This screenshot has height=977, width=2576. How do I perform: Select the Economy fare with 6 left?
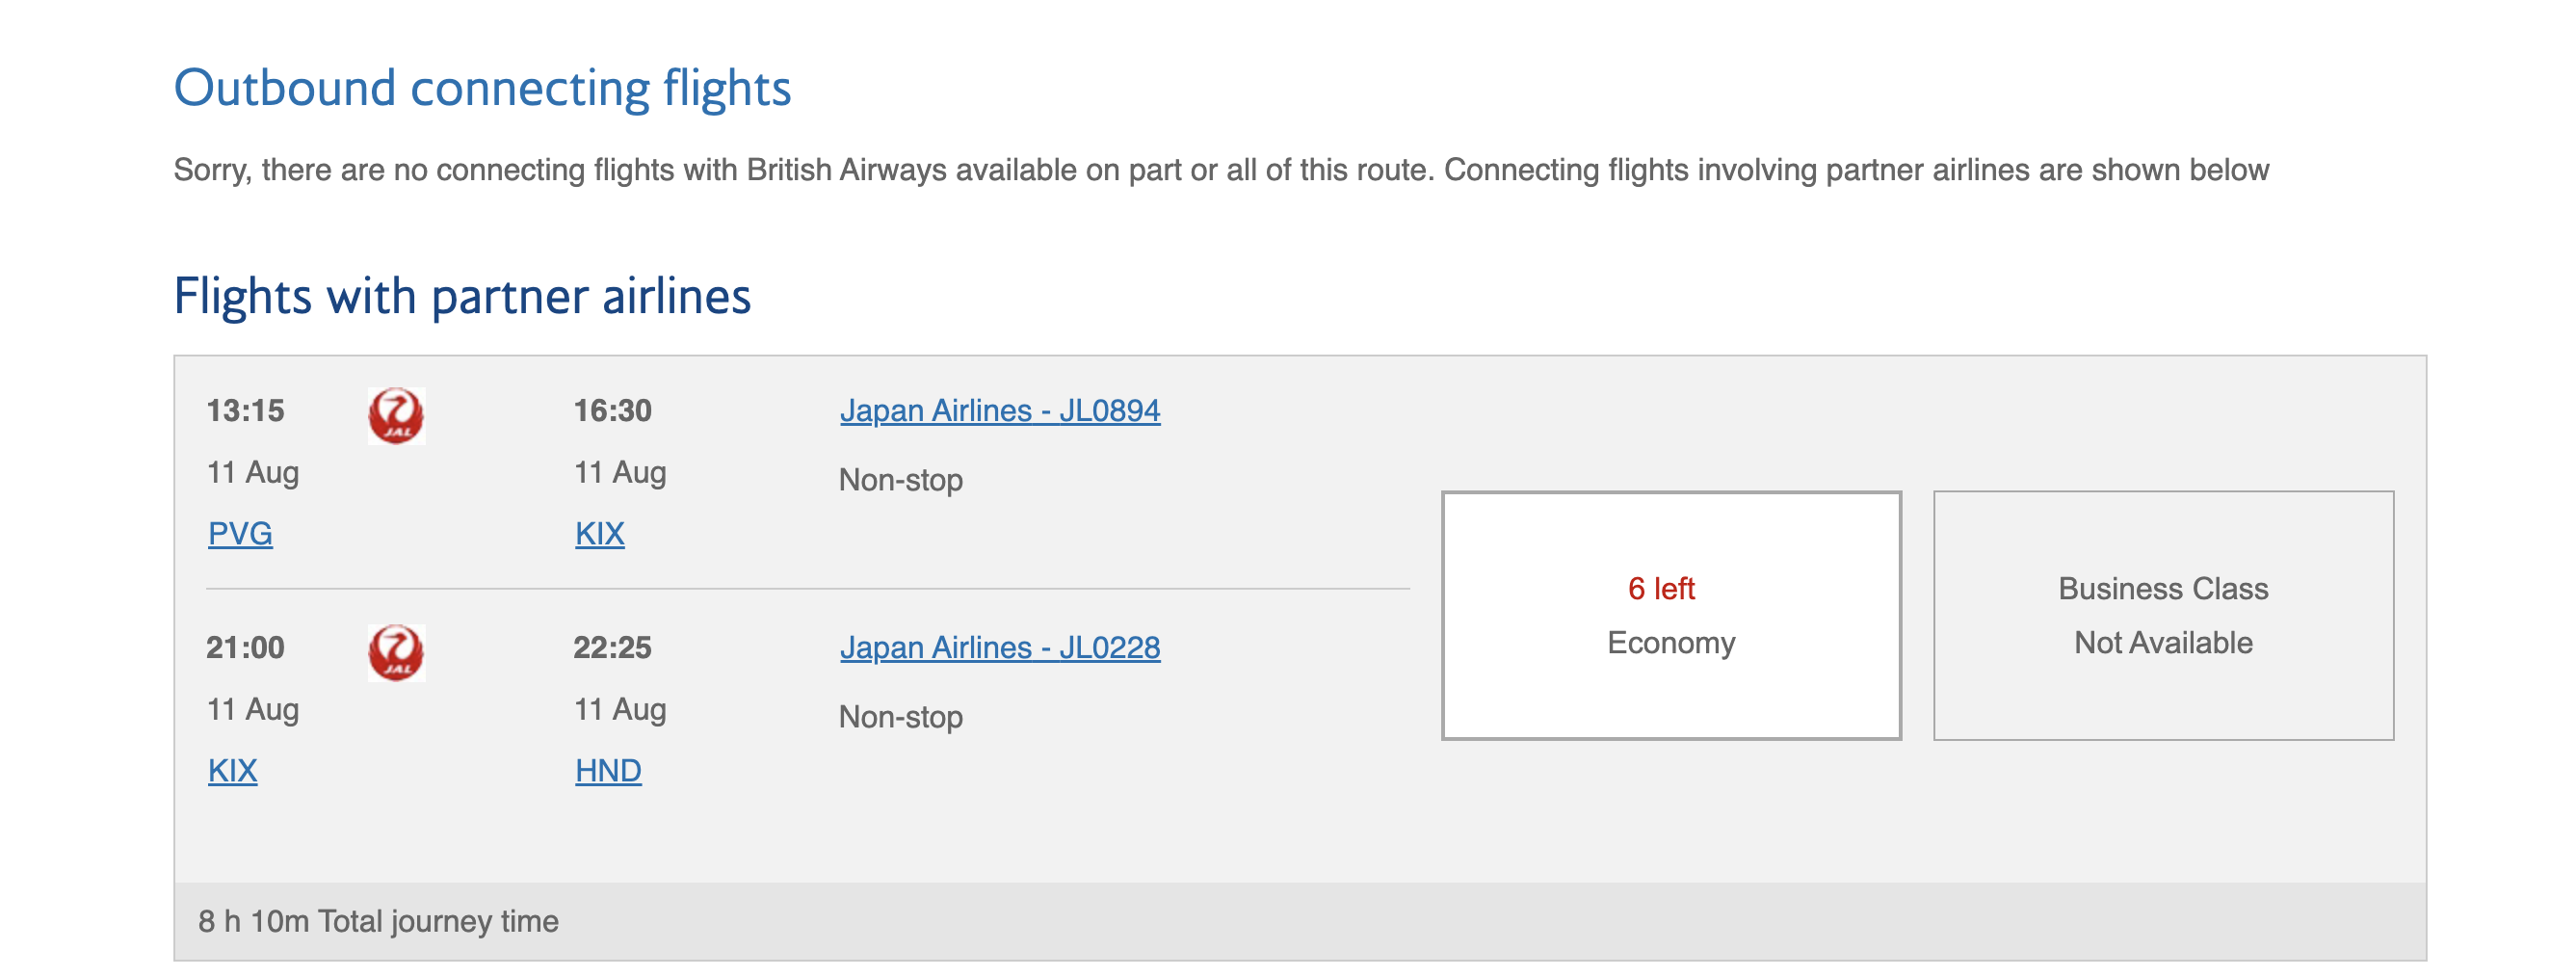[1671, 616]
